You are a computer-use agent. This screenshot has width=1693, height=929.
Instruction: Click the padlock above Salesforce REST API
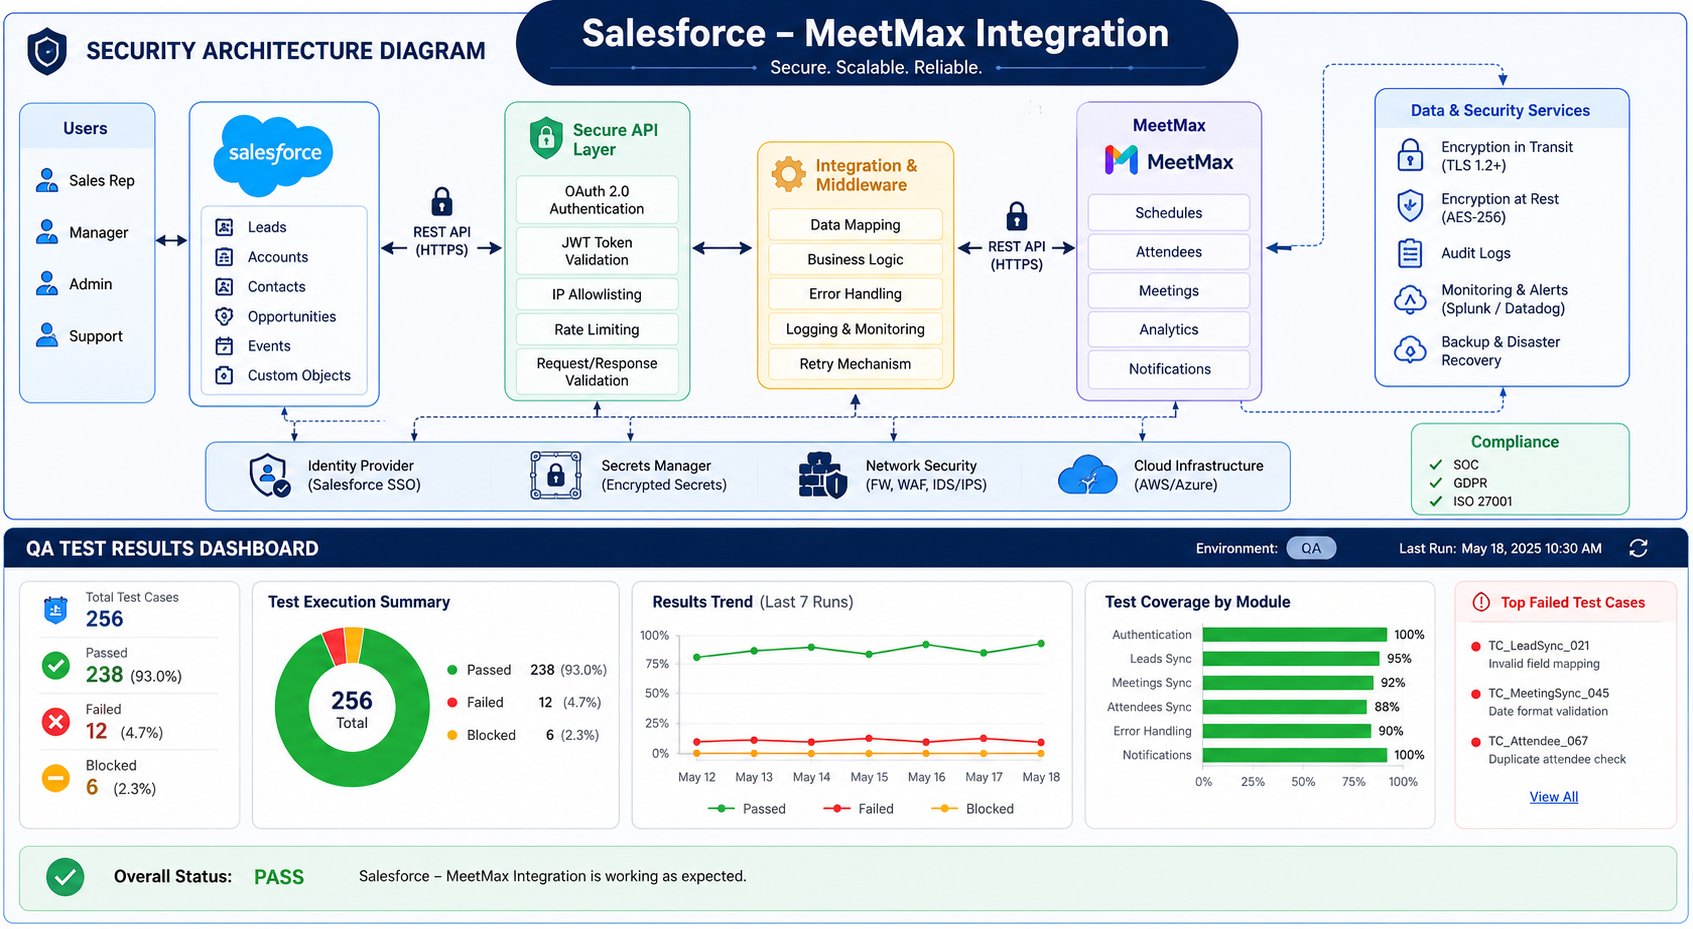tap(441, 201)
